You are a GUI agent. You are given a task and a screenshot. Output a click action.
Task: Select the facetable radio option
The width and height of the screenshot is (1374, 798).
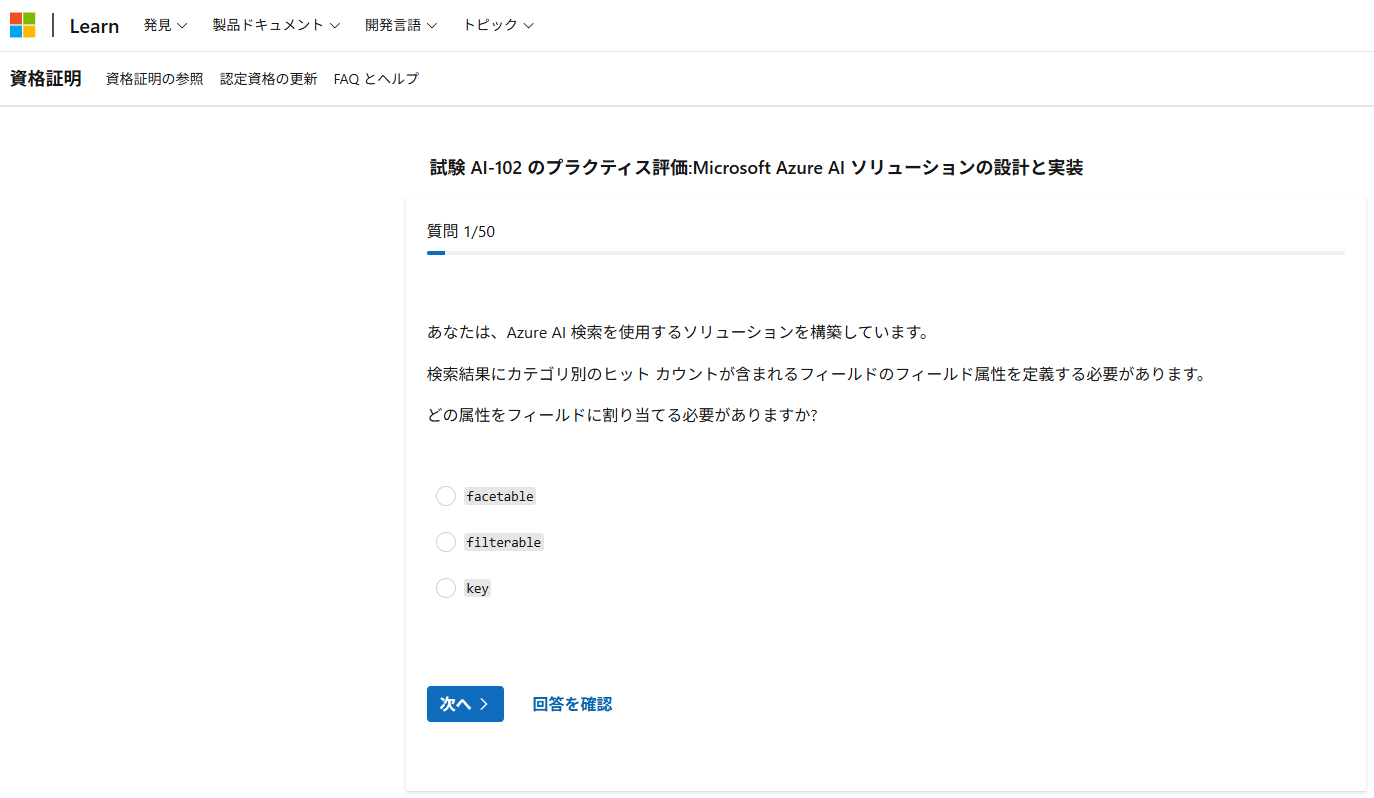(x=446, y=496)
